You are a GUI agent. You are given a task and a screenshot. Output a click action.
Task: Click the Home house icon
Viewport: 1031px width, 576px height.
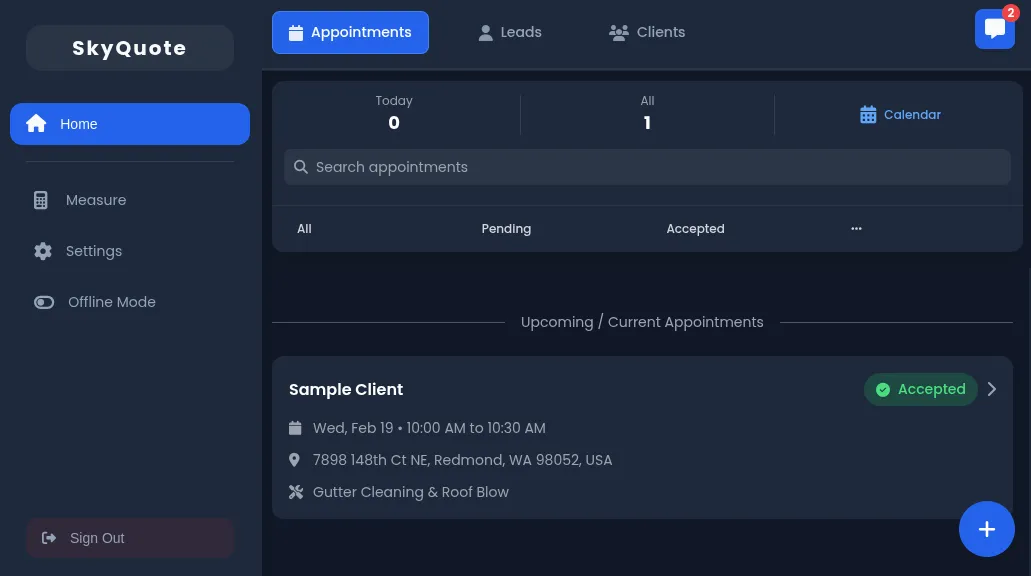36,123
